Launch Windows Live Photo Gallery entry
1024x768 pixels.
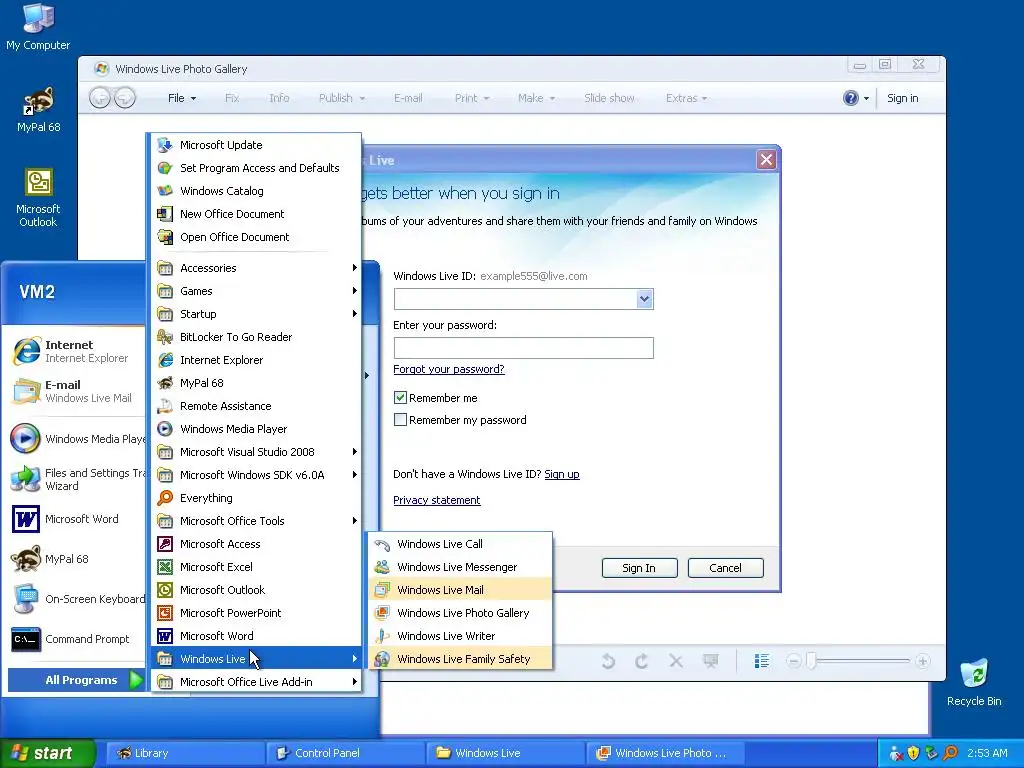460,613
